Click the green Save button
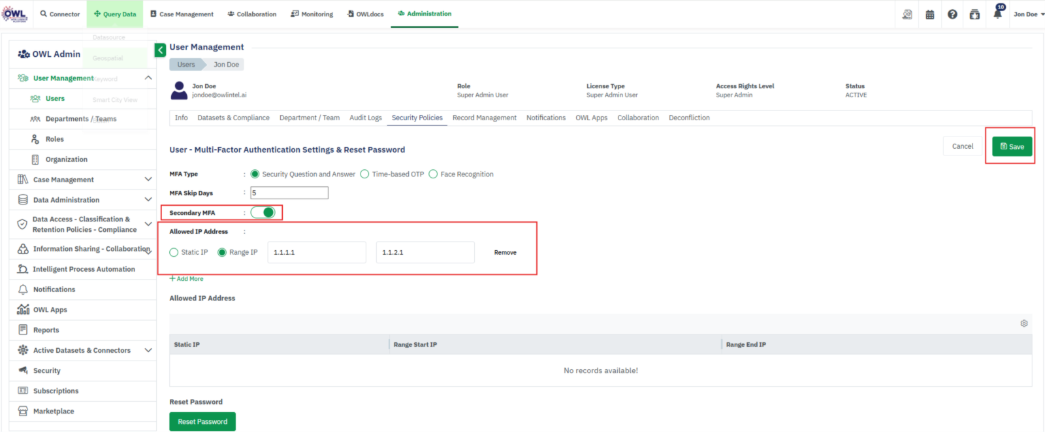 [1012, 147]
